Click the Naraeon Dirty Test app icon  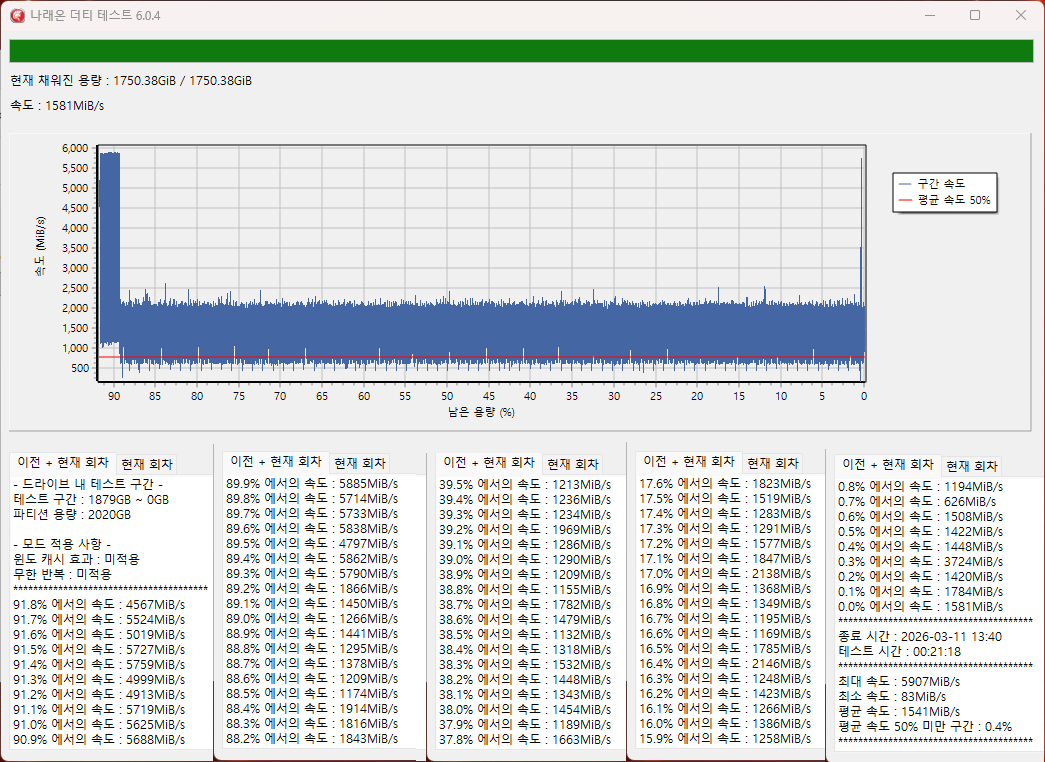click(x=16, y=15)
